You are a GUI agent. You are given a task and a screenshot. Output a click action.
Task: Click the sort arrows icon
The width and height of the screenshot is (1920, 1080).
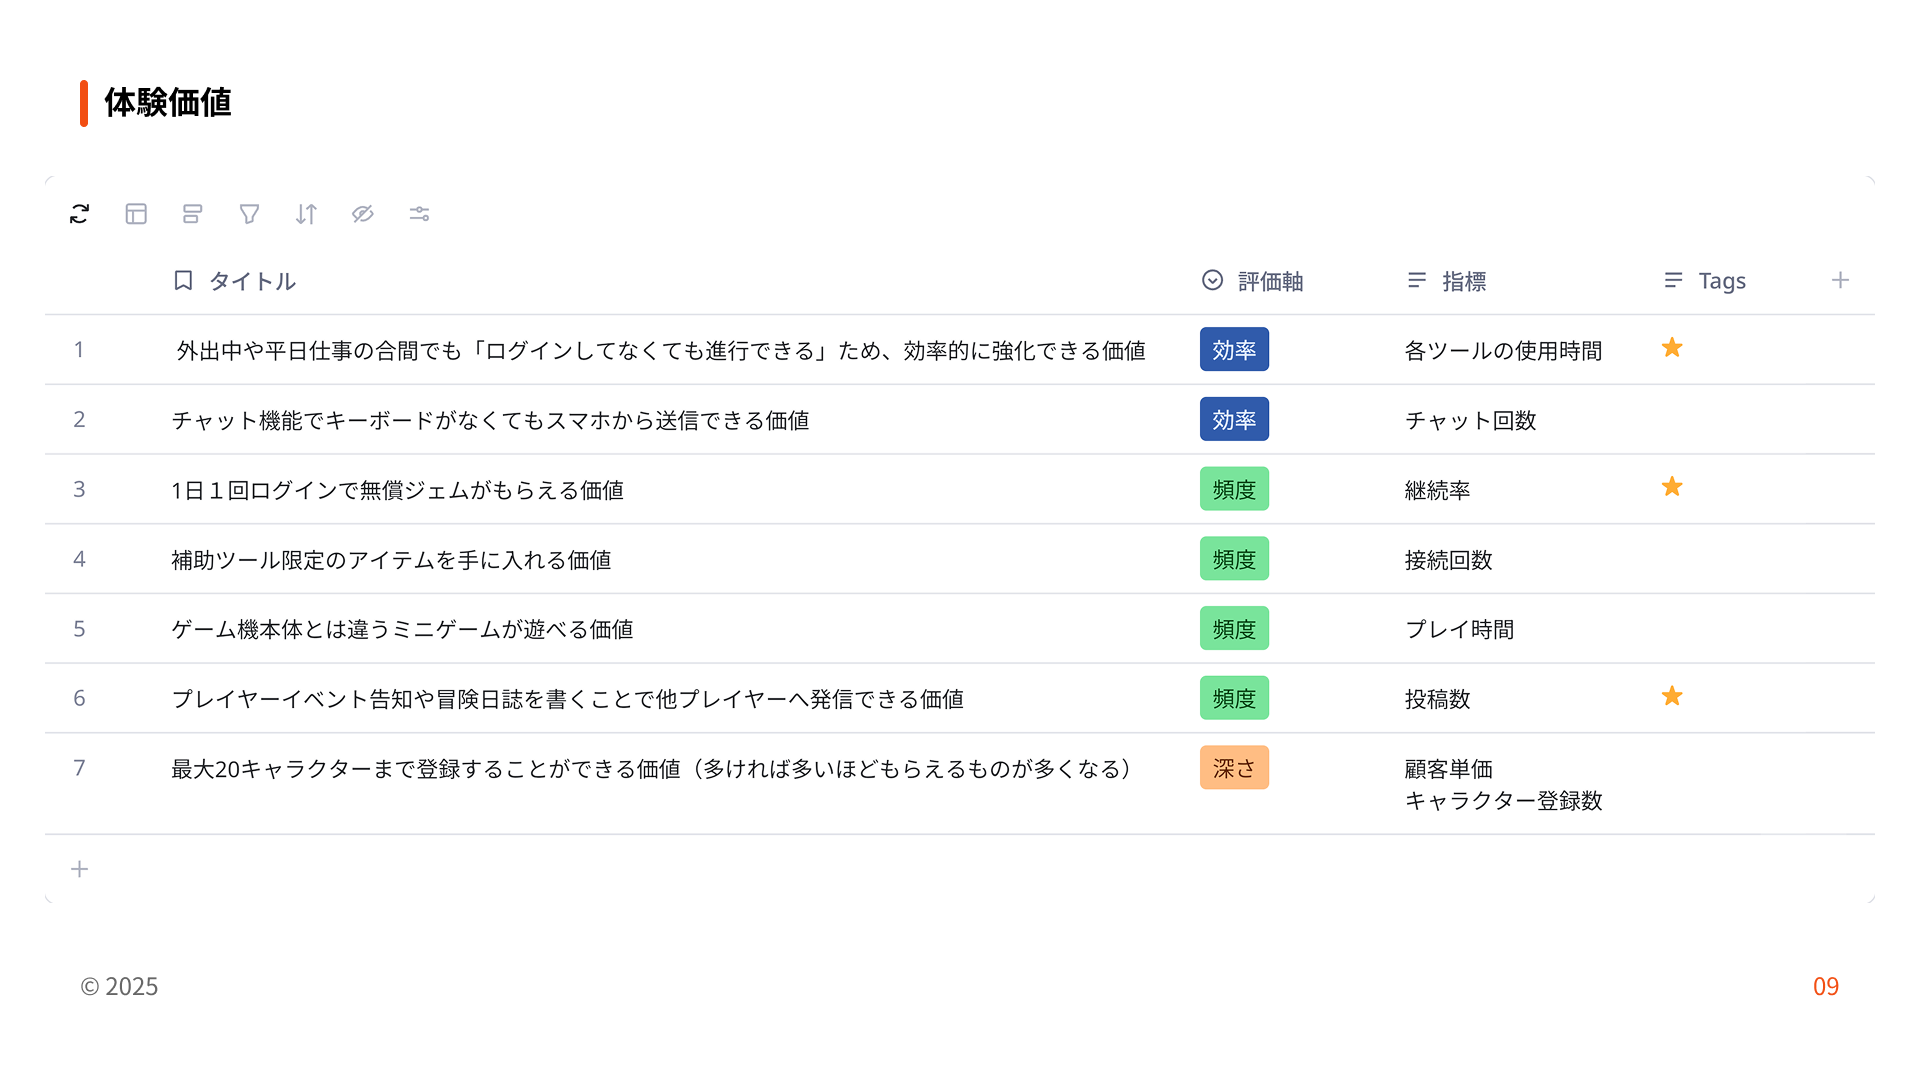tap(306, 214)
